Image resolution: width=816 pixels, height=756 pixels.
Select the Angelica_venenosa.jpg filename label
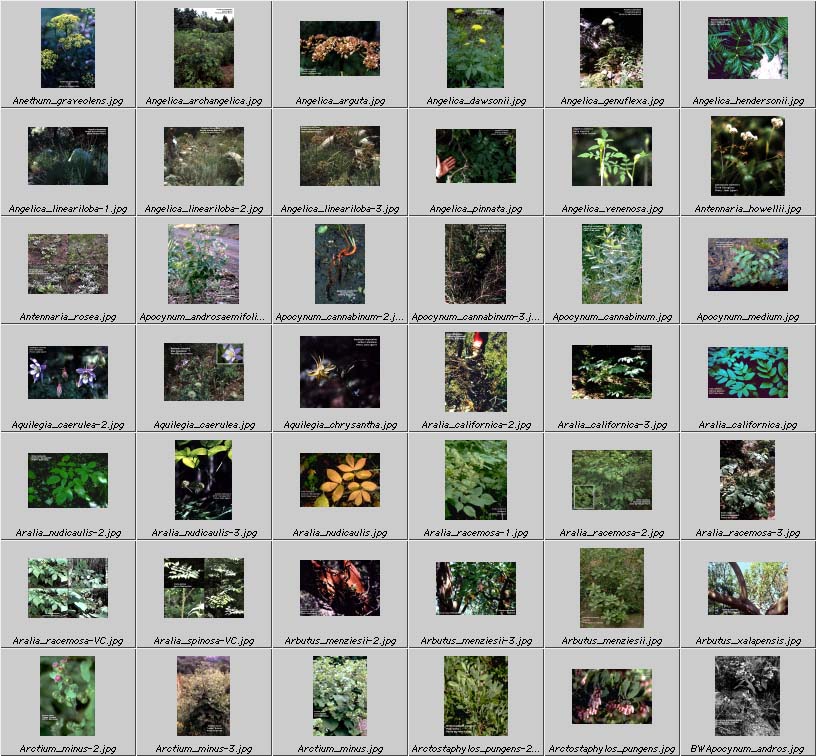pyautogui.click(x=611, y=209)
